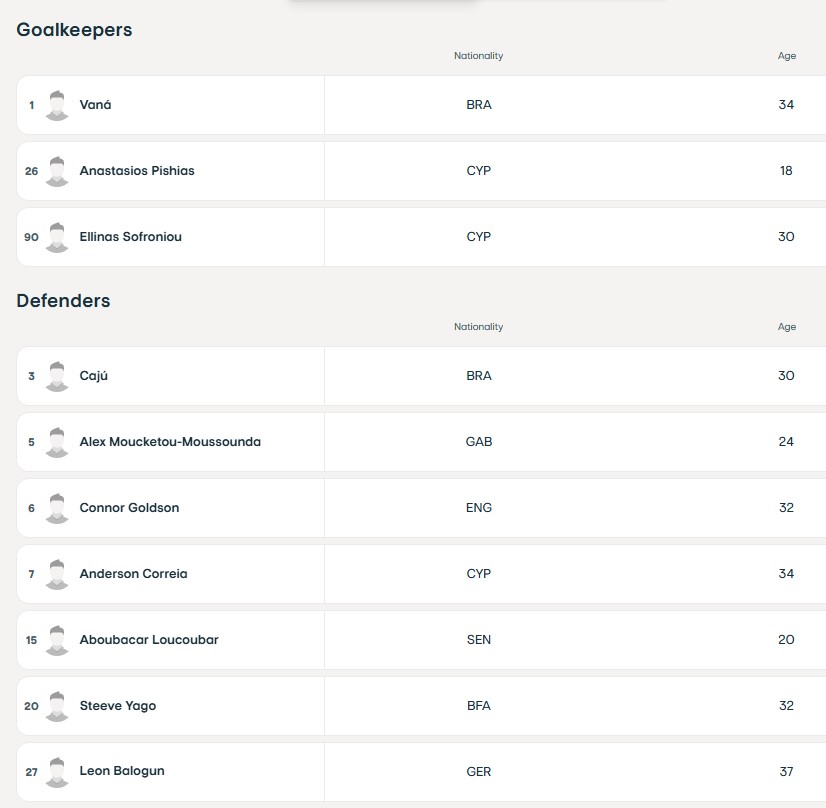Select Alex Moucketou-Moussounda name link
826x808 pixels.
(170, 442)
